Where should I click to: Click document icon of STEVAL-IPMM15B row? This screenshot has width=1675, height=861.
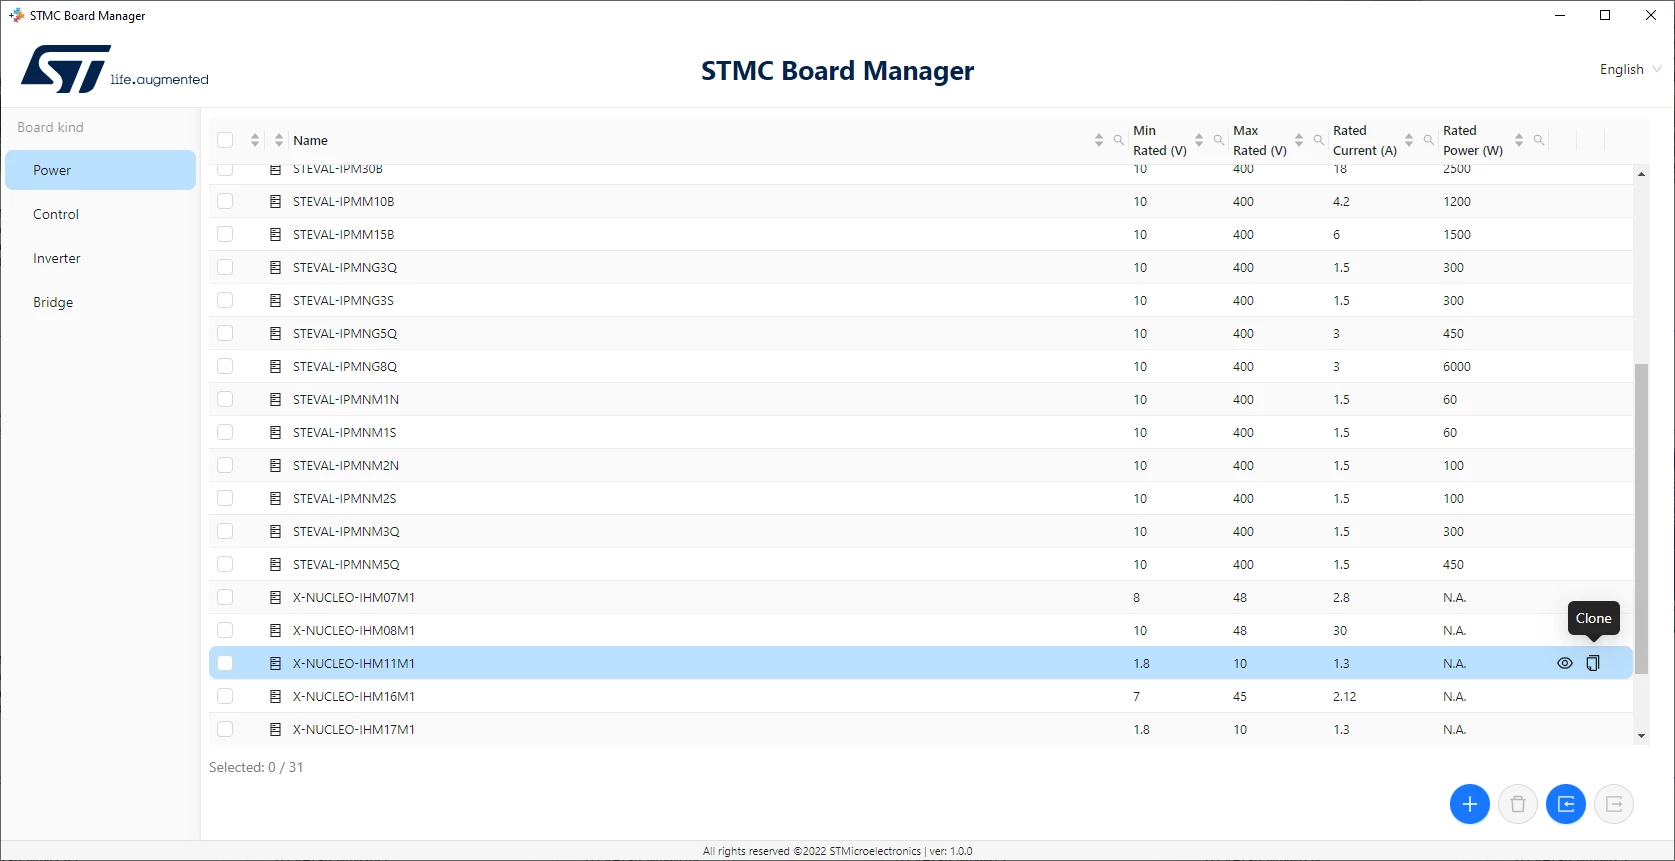[275, 234]
